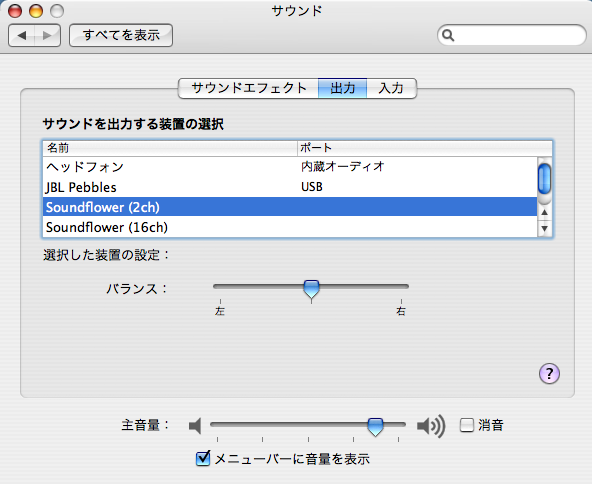Enable the 消音 mute checkbox

(x=467, y=425)
